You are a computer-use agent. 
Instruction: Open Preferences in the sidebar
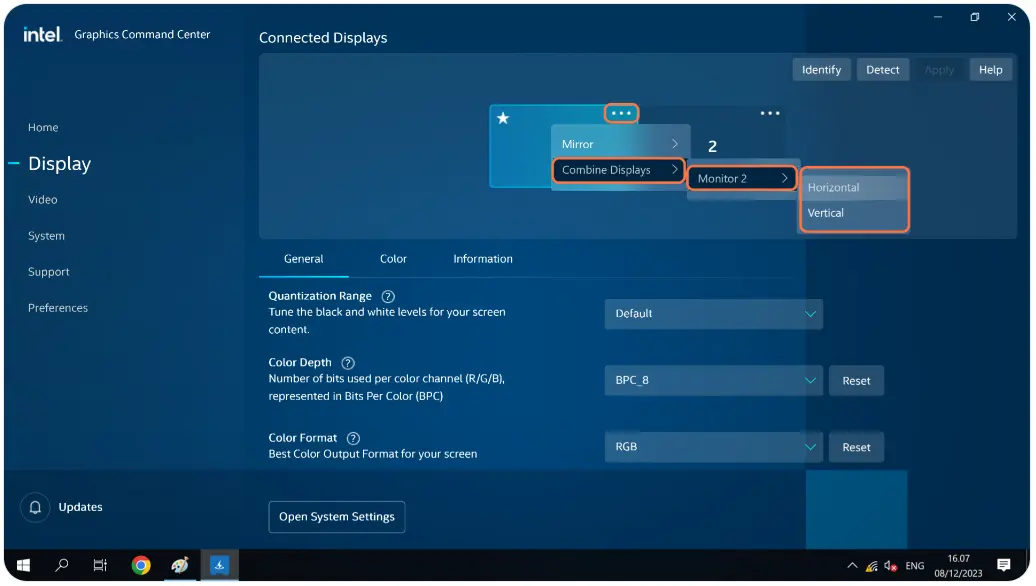57,308
